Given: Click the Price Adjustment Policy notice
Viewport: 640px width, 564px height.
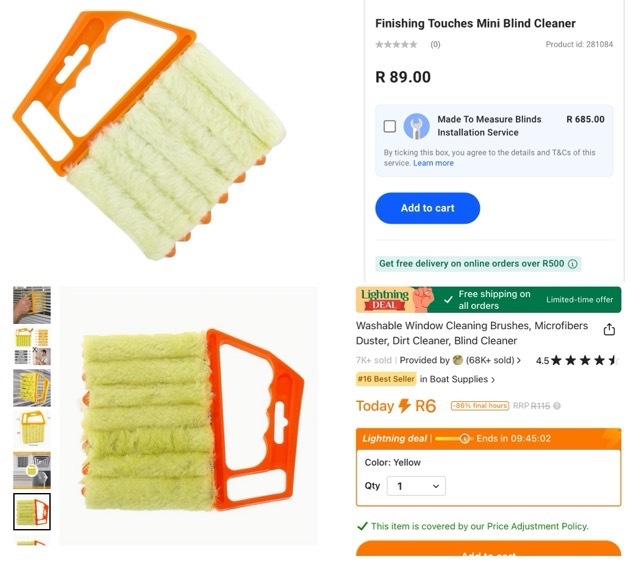Looking at the screenshot, I should click(x=473, y=526).
